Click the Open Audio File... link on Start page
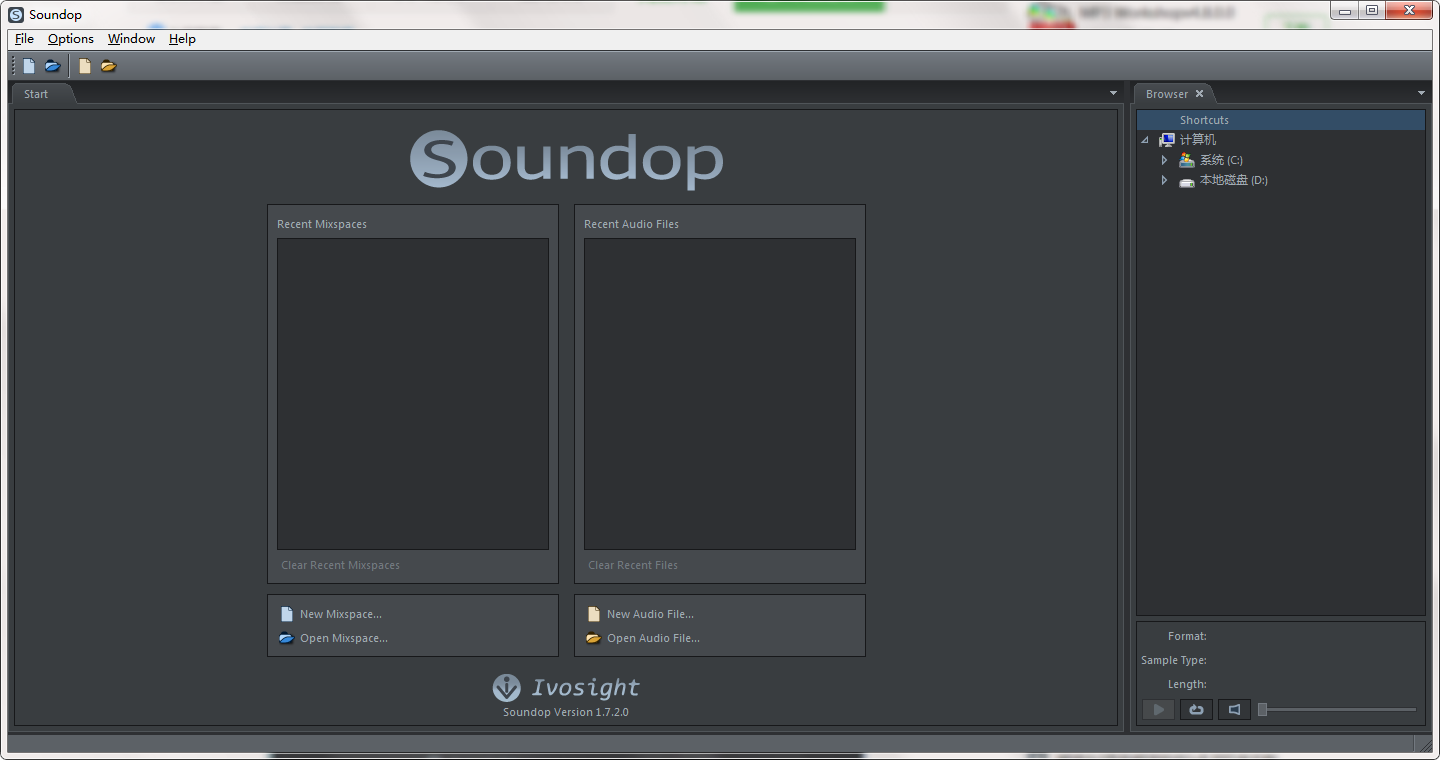The width and height of the screenshot is (1440, 760). [x=653, y=638]
